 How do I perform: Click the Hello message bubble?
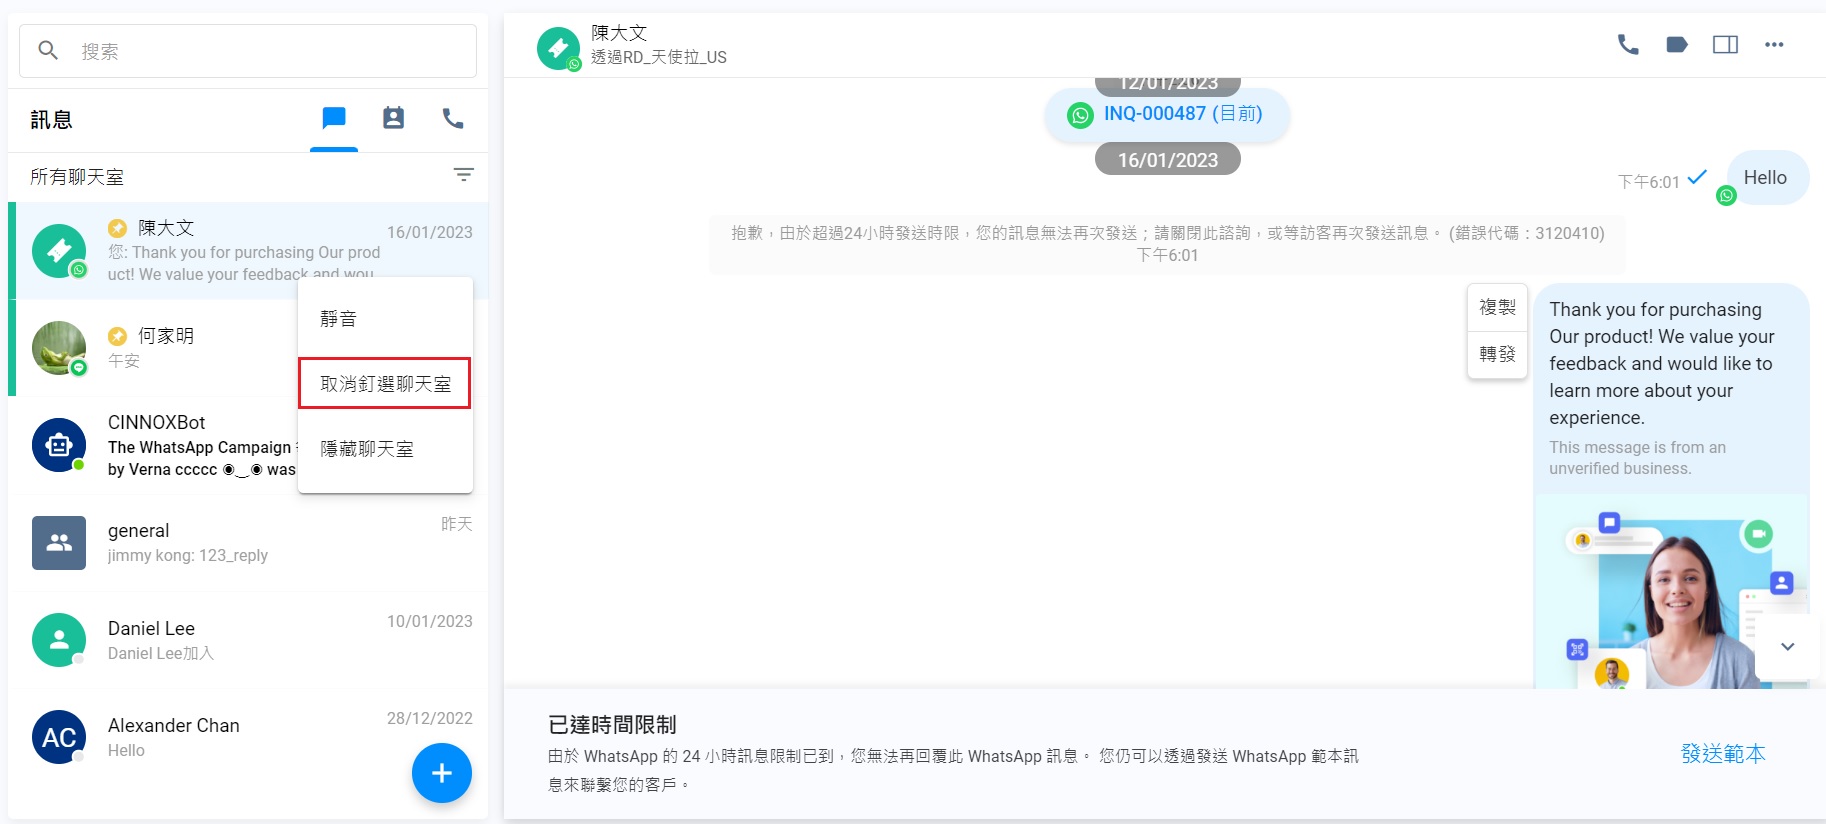pyautogui.click(x=1766, y=178)
